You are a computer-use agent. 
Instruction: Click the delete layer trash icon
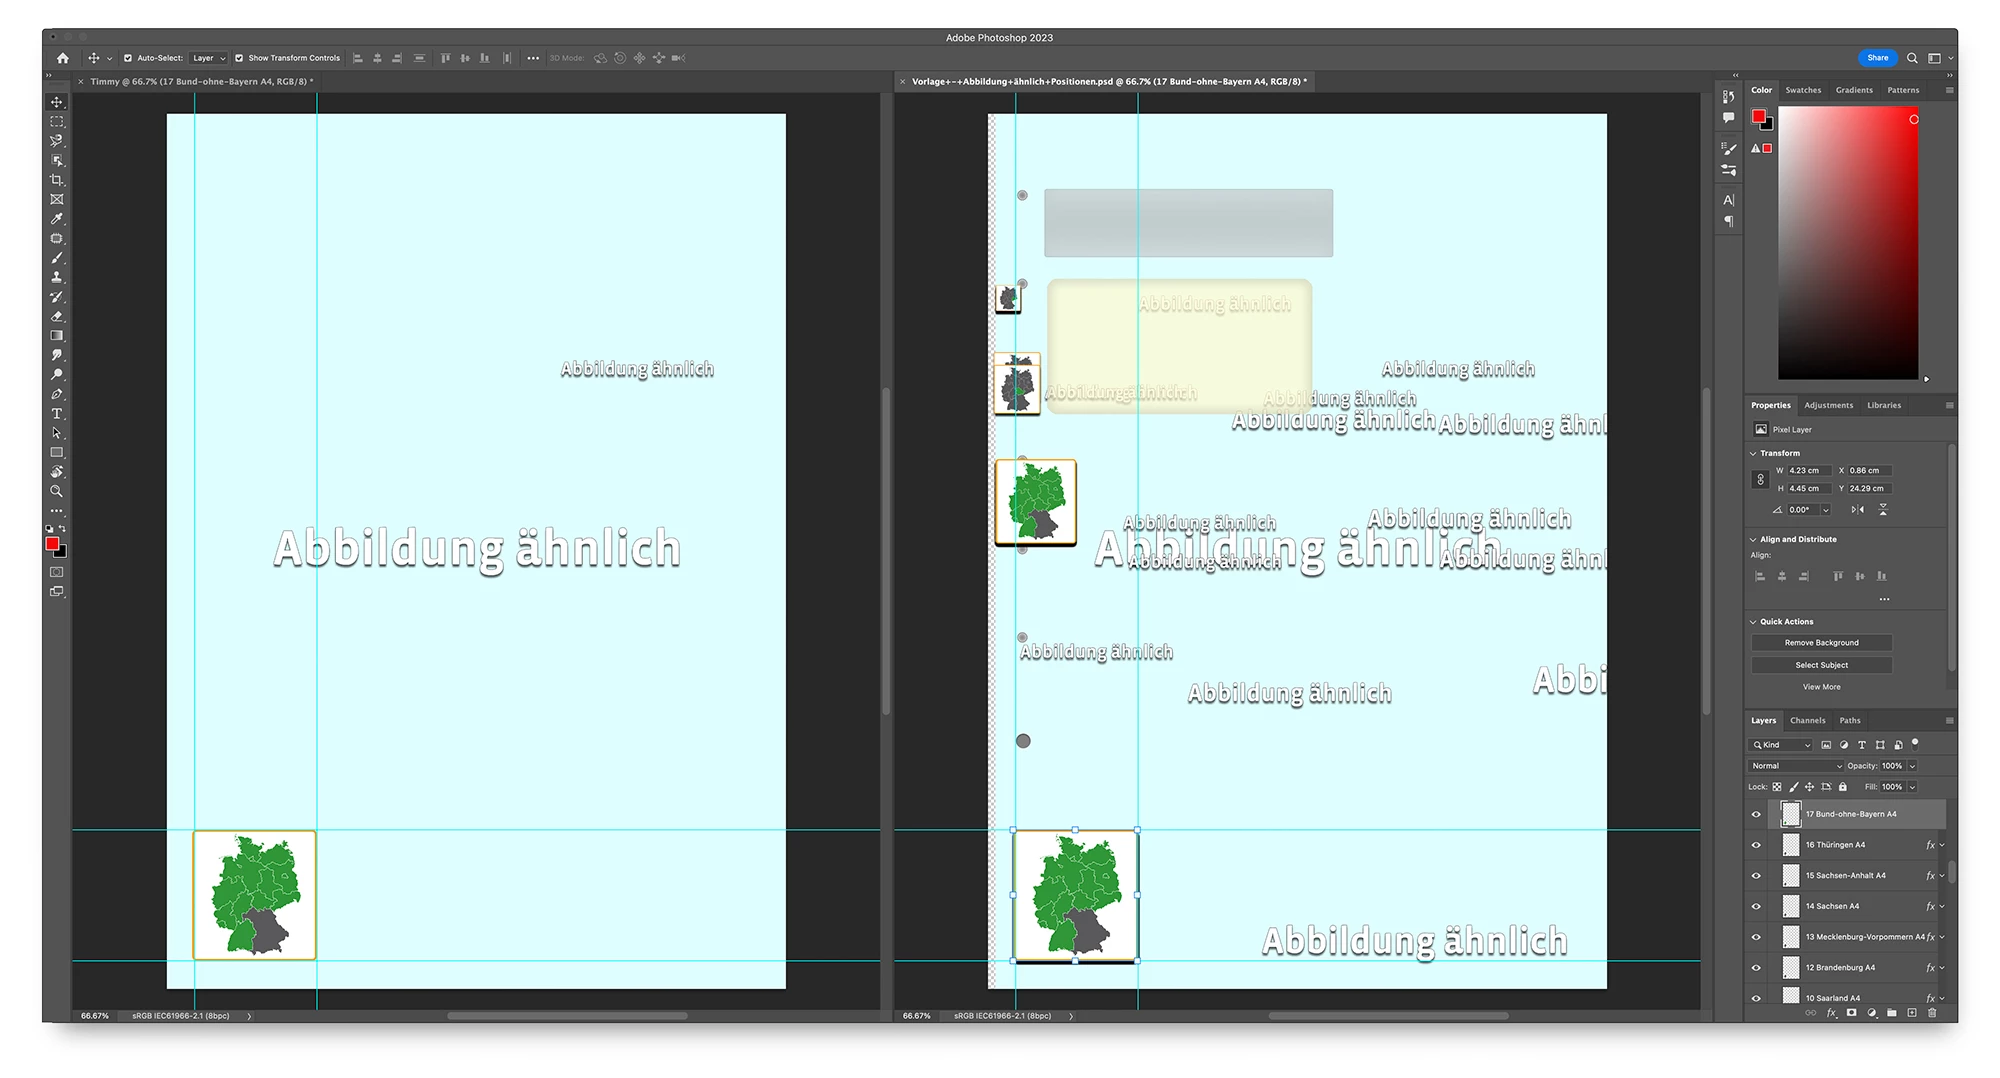coord(1932,1013)
